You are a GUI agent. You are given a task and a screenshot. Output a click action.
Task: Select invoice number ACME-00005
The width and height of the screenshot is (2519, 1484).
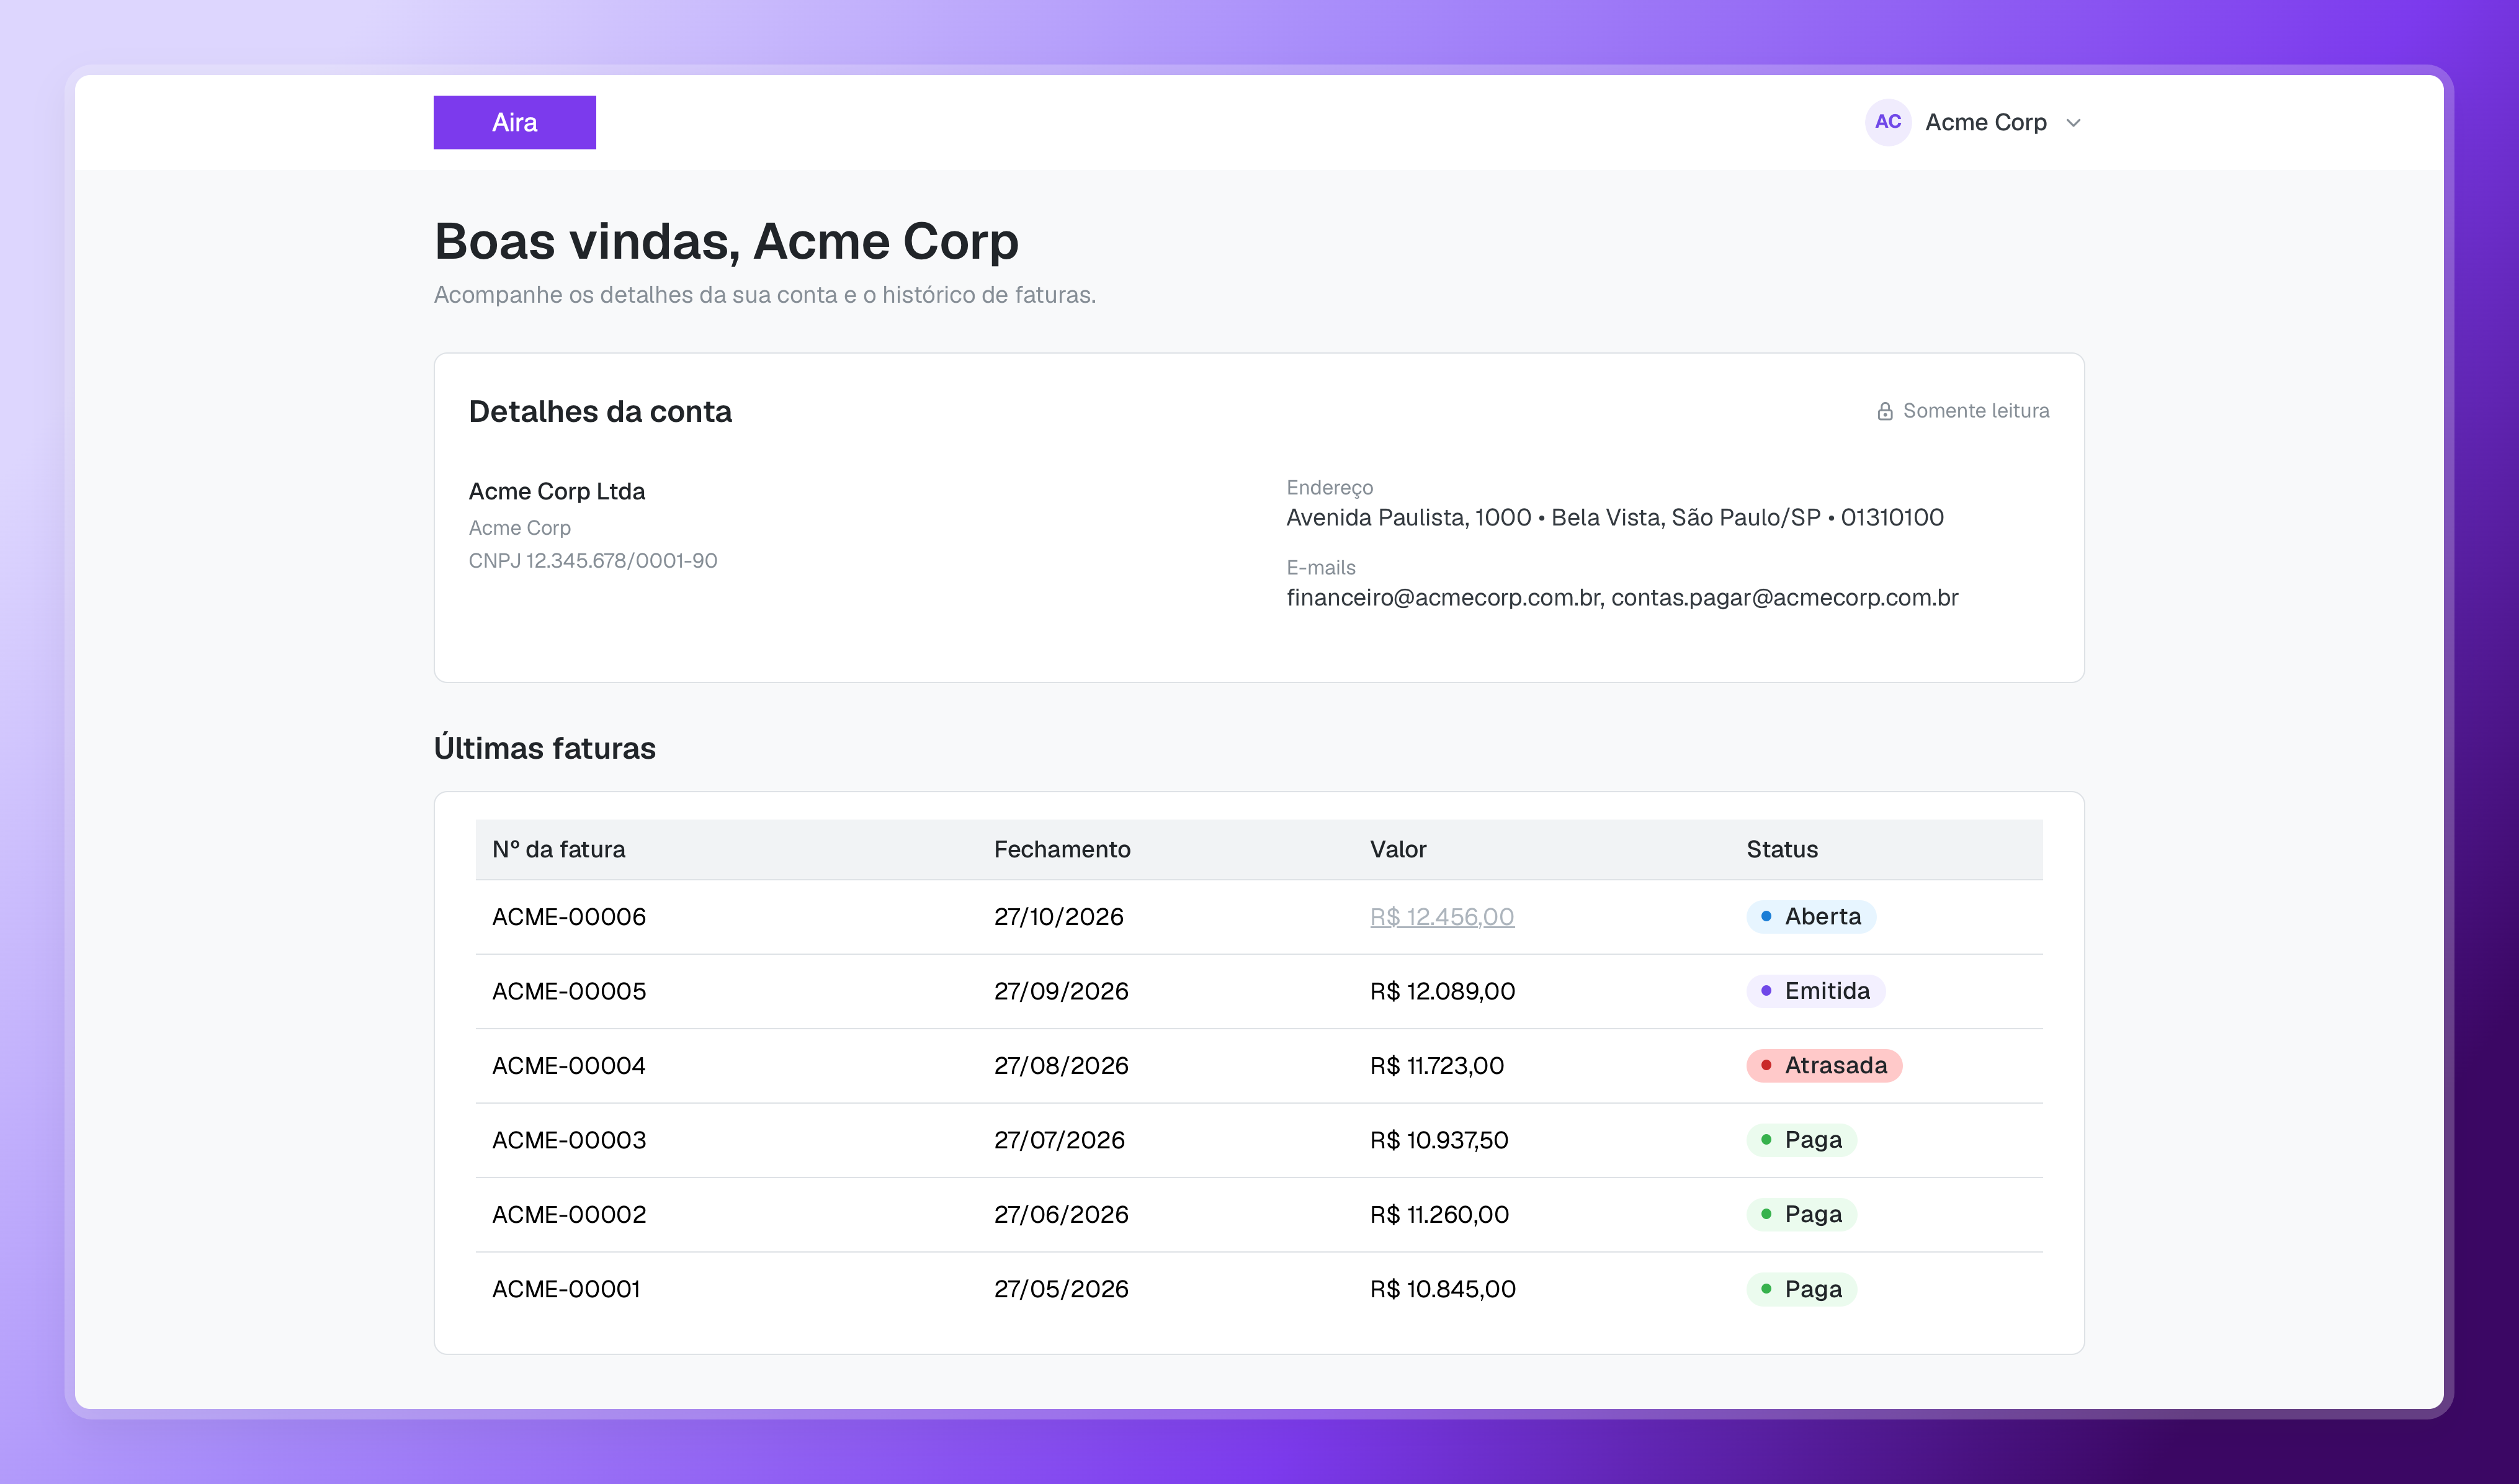(x=569, y=991)
